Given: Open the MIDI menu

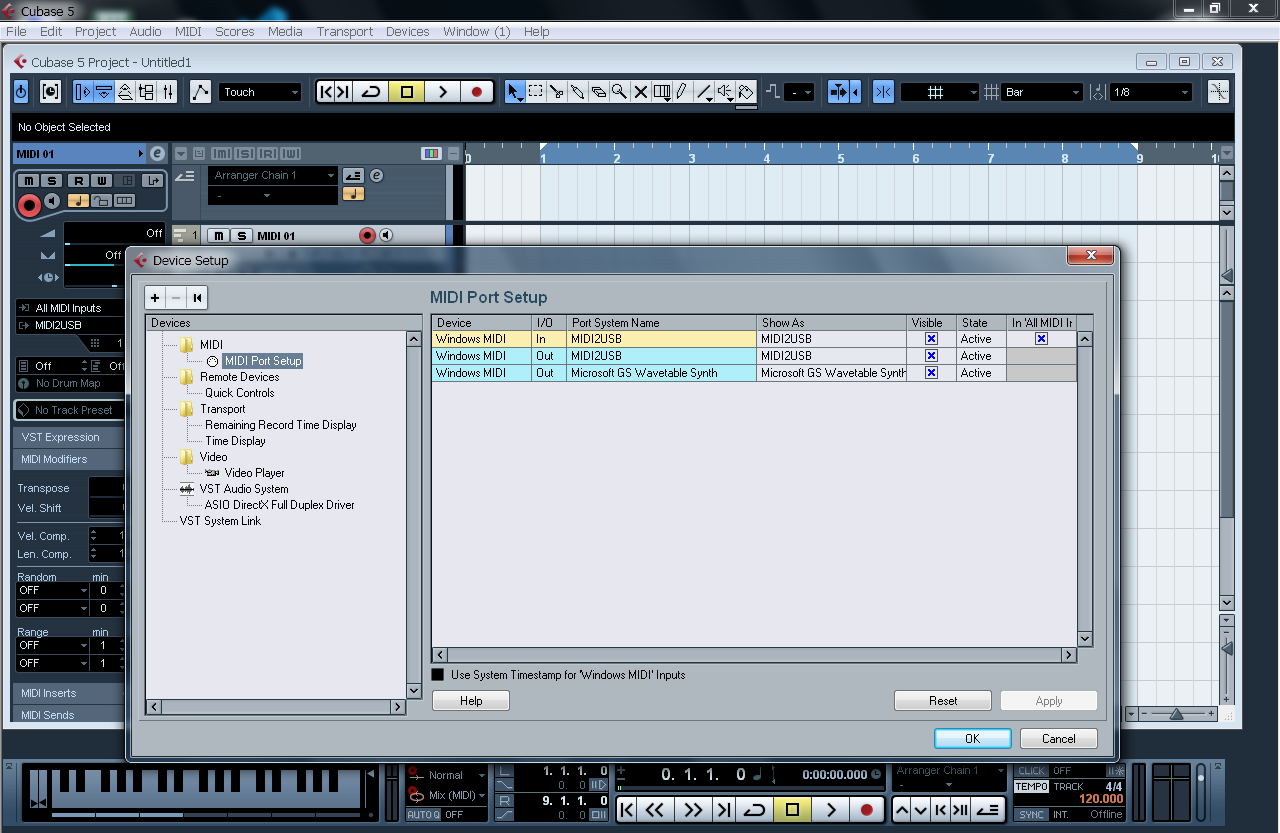Looking at the screenshot, I should coord(188,32).
